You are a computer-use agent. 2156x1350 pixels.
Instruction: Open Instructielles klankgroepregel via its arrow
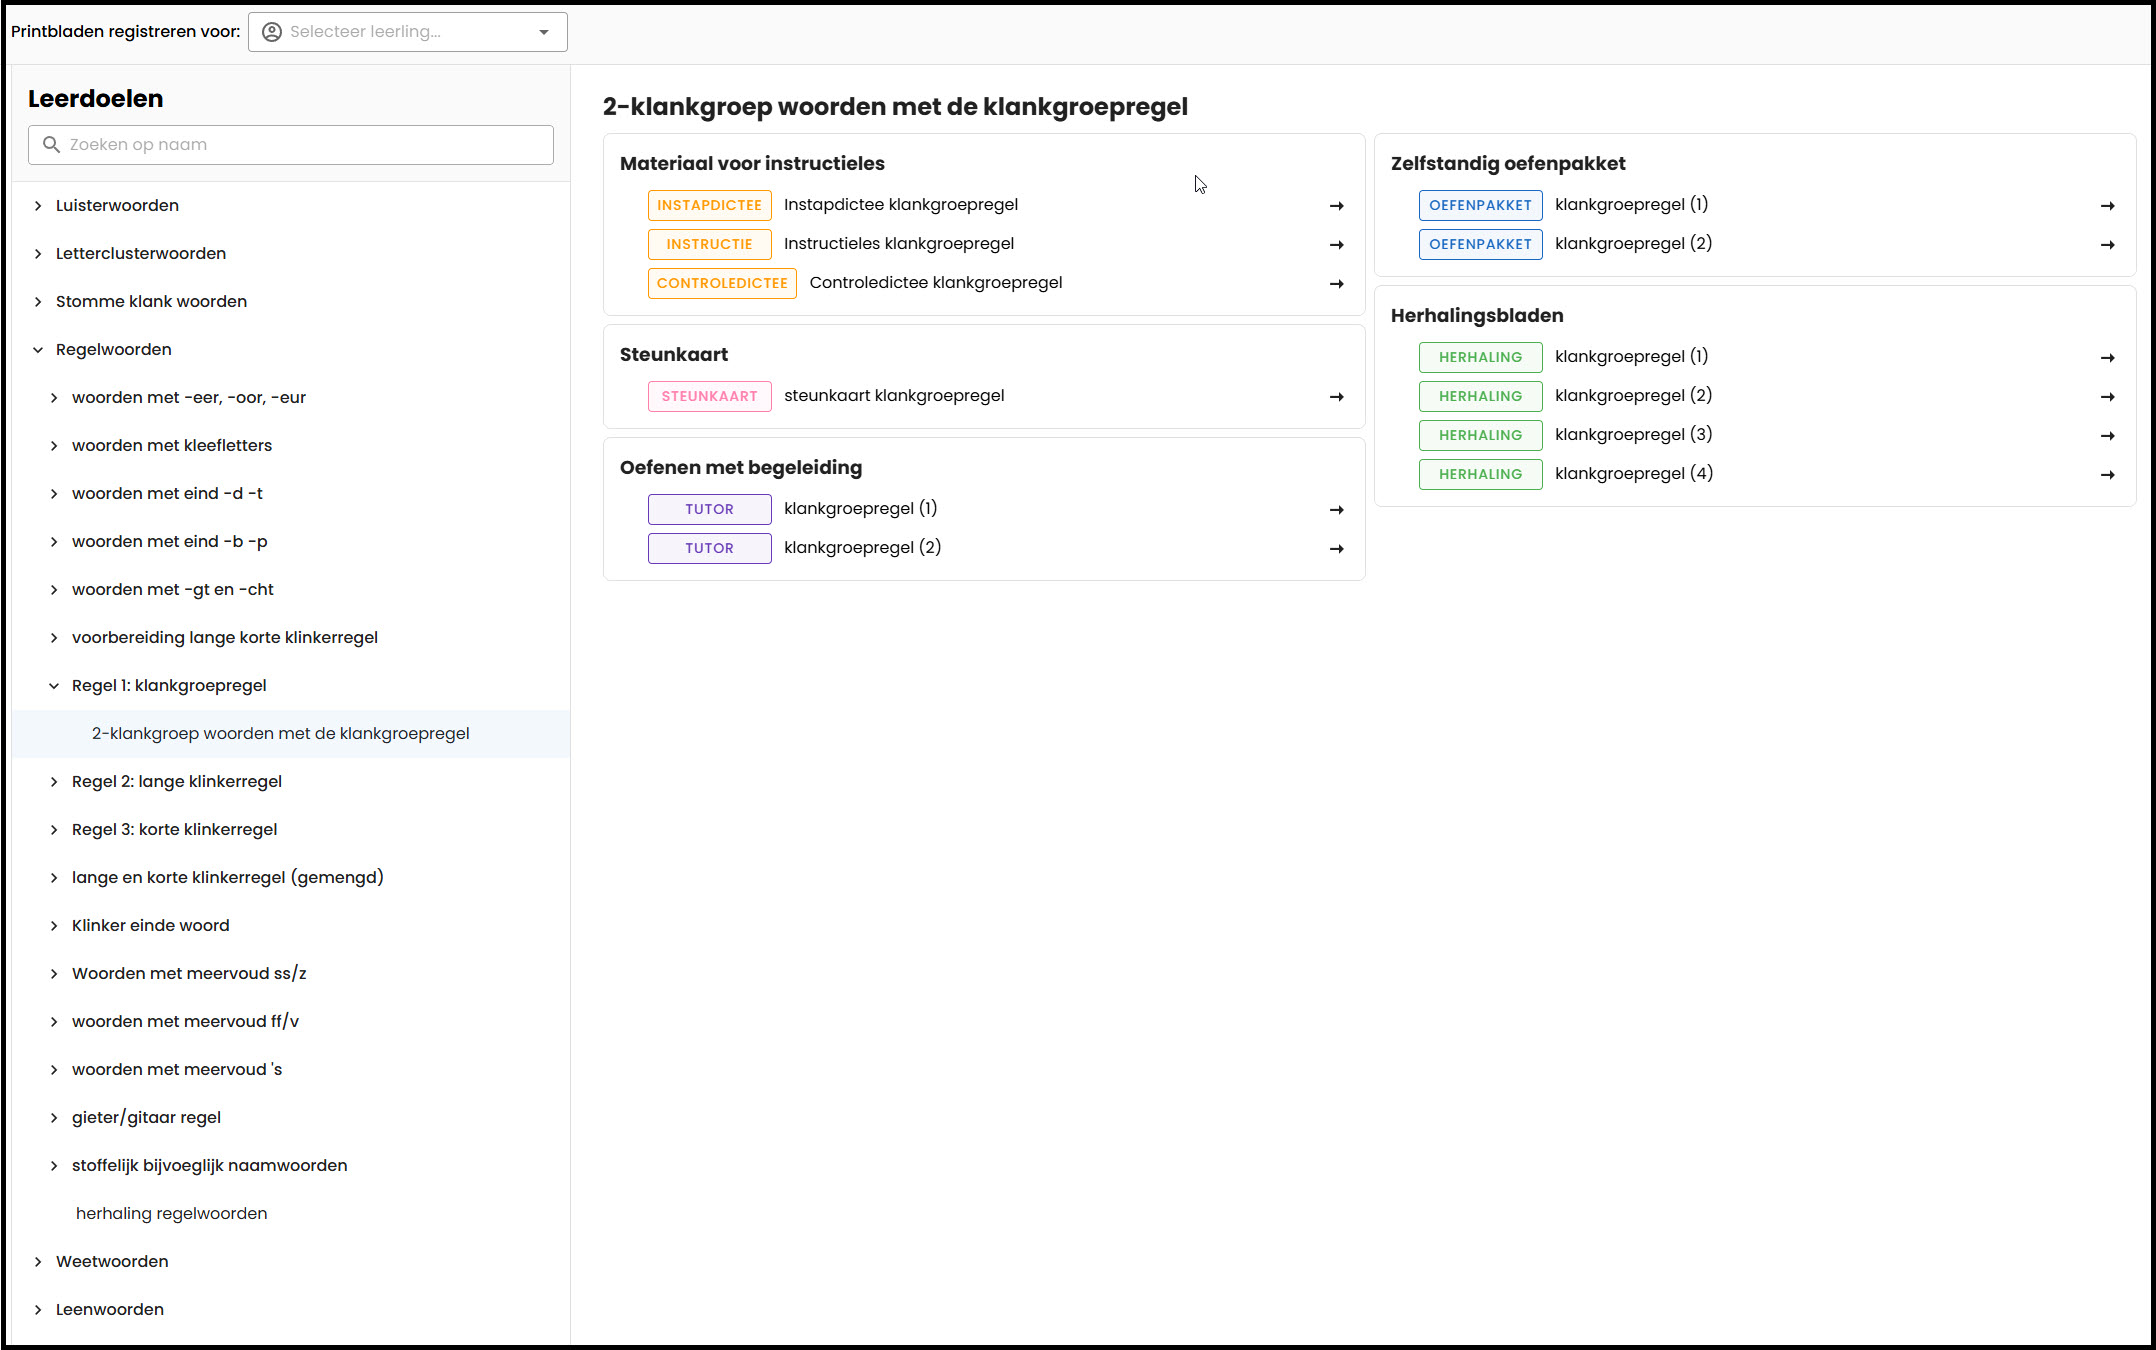tap(1336, 245)
